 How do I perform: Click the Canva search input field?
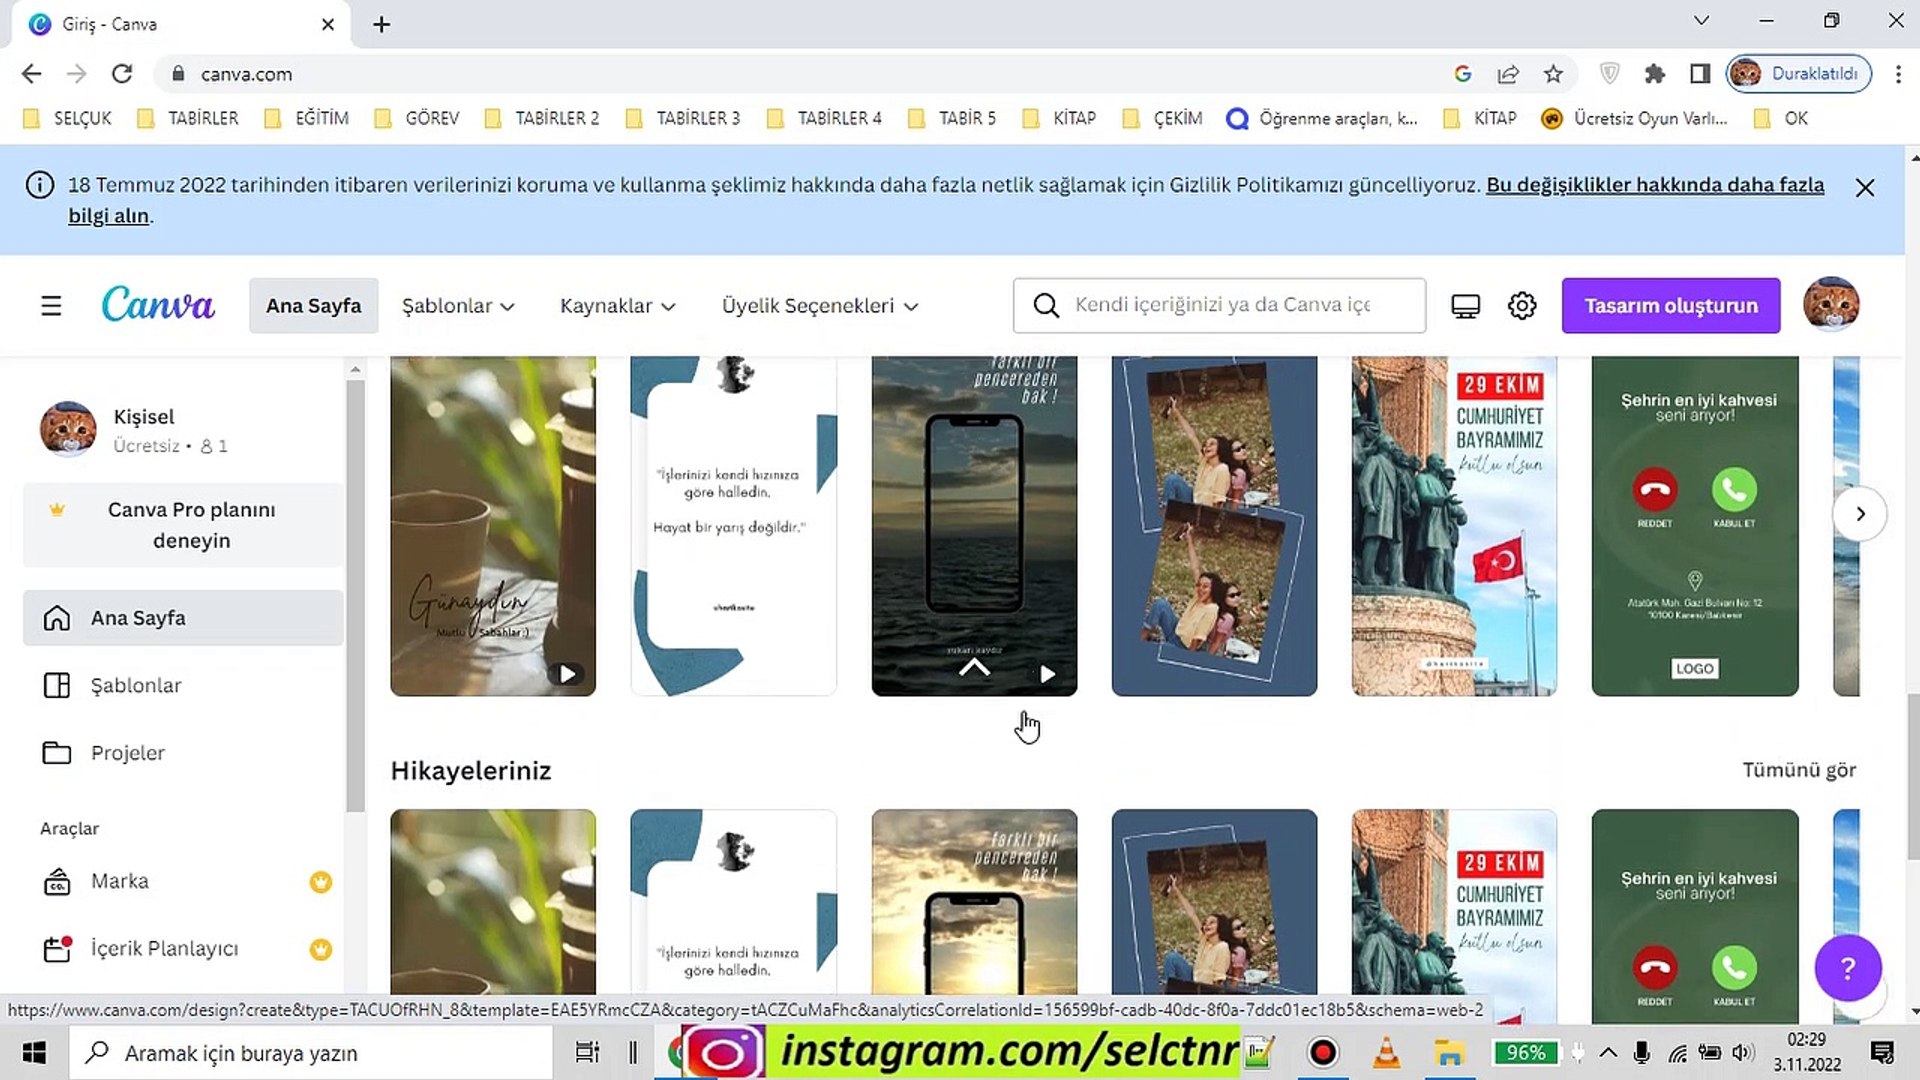click(1222, 305)
